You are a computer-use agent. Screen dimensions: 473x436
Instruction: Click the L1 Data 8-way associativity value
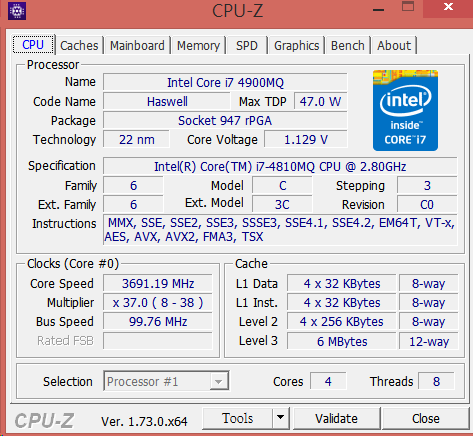429,284
